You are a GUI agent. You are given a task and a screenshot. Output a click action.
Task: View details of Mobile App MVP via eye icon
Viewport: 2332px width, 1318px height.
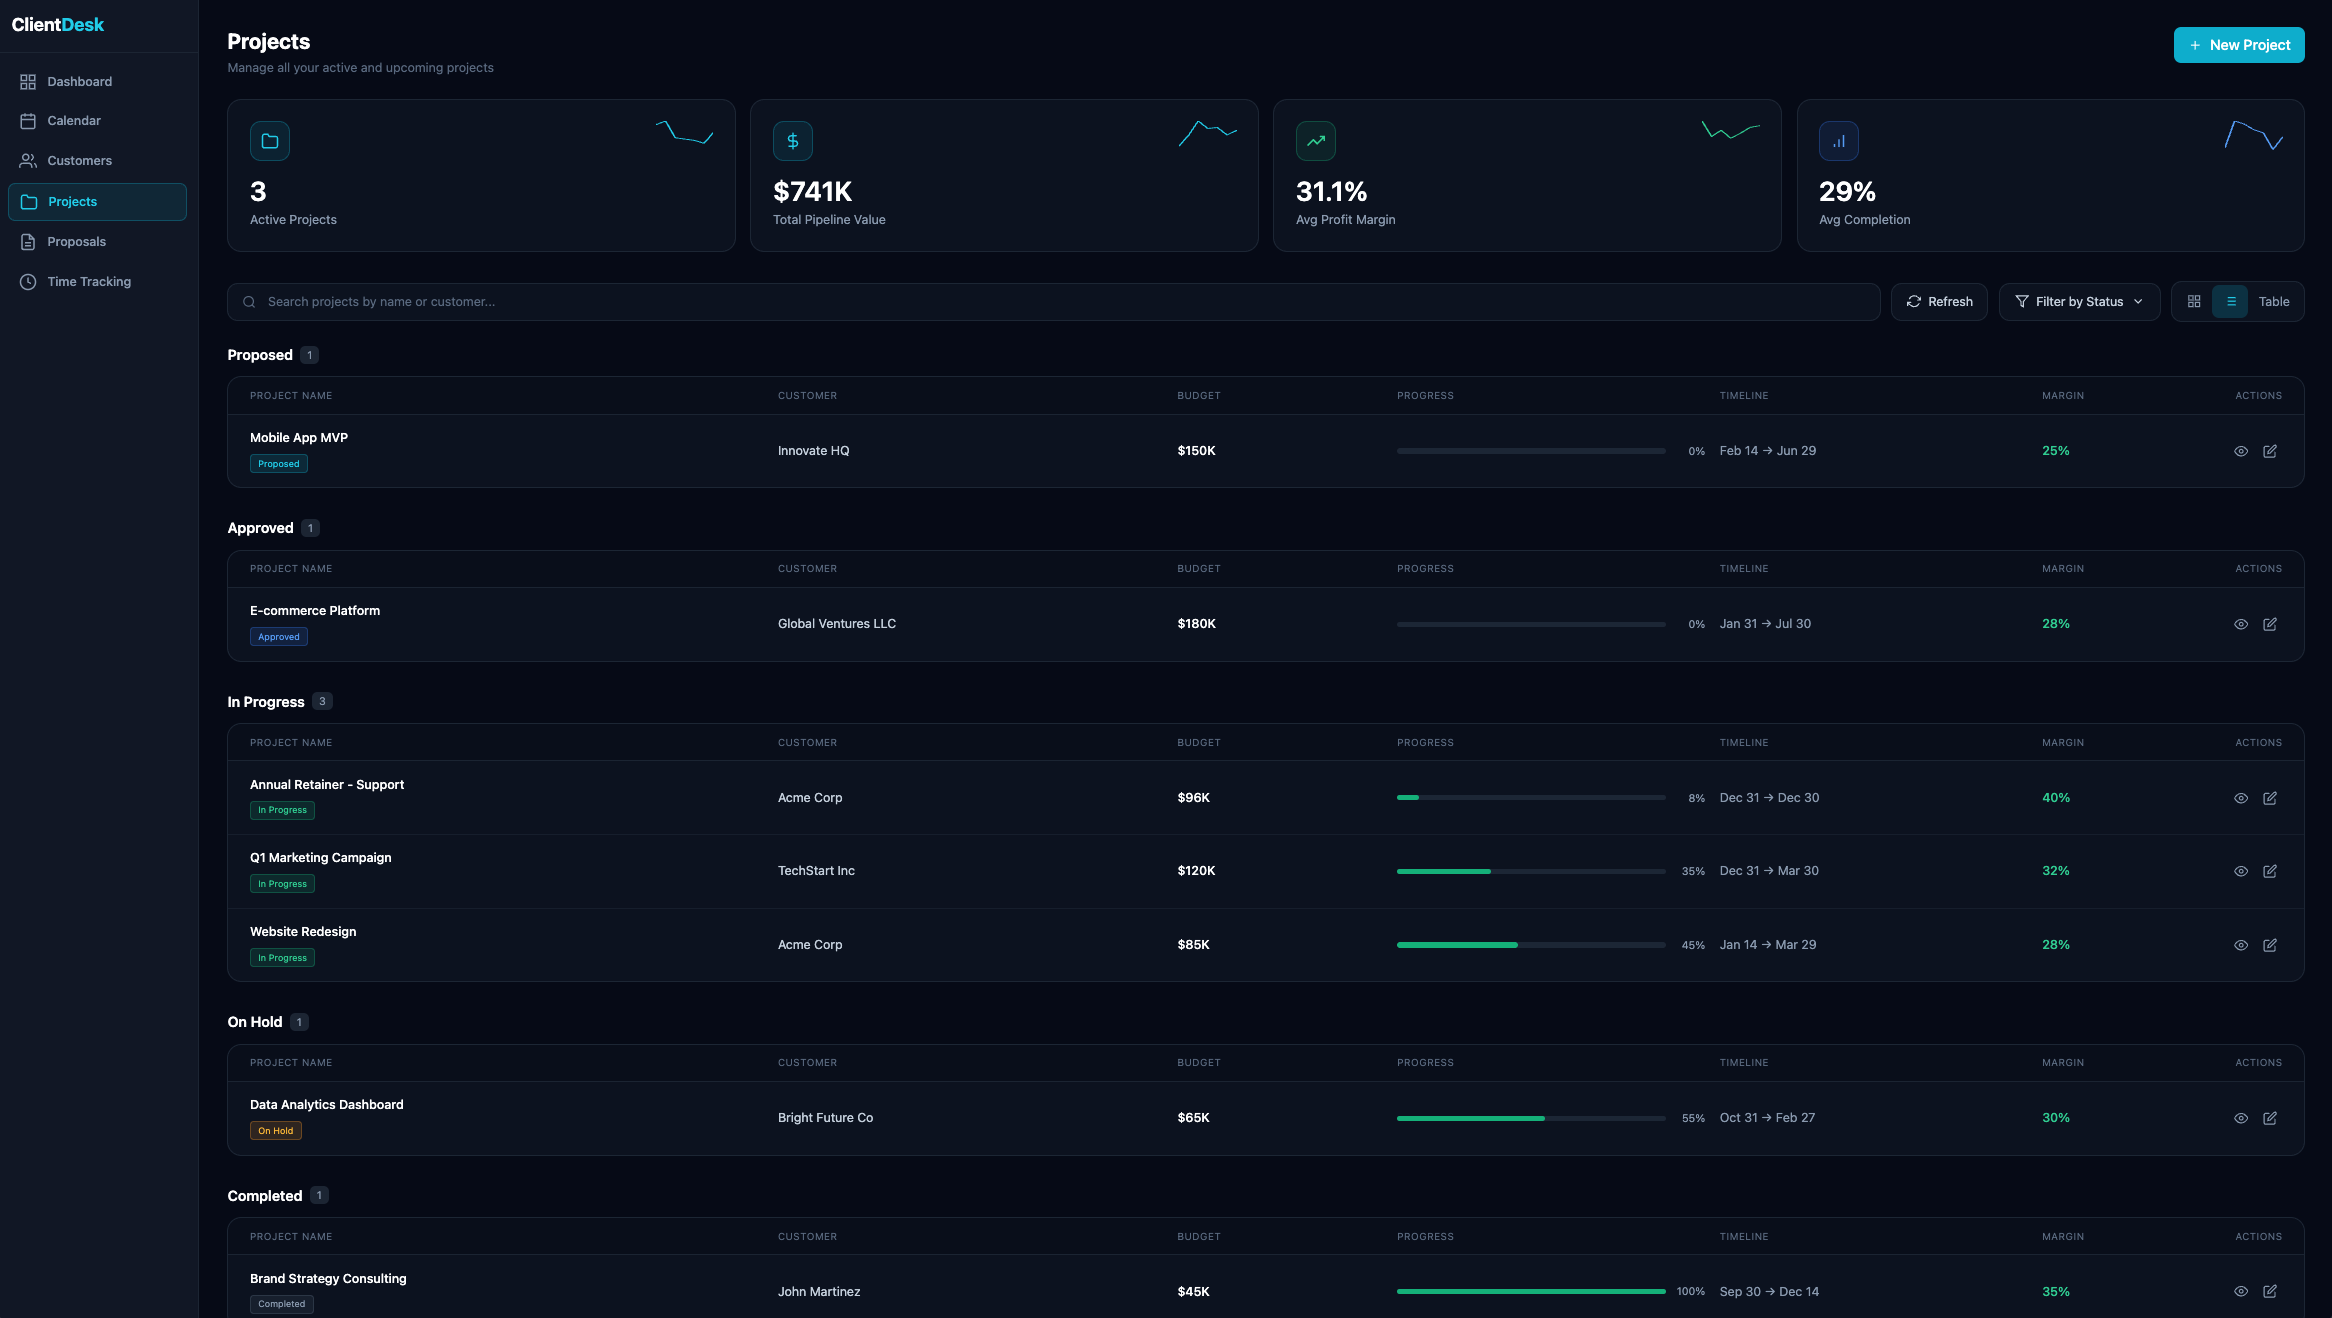tap(2241, 451)
